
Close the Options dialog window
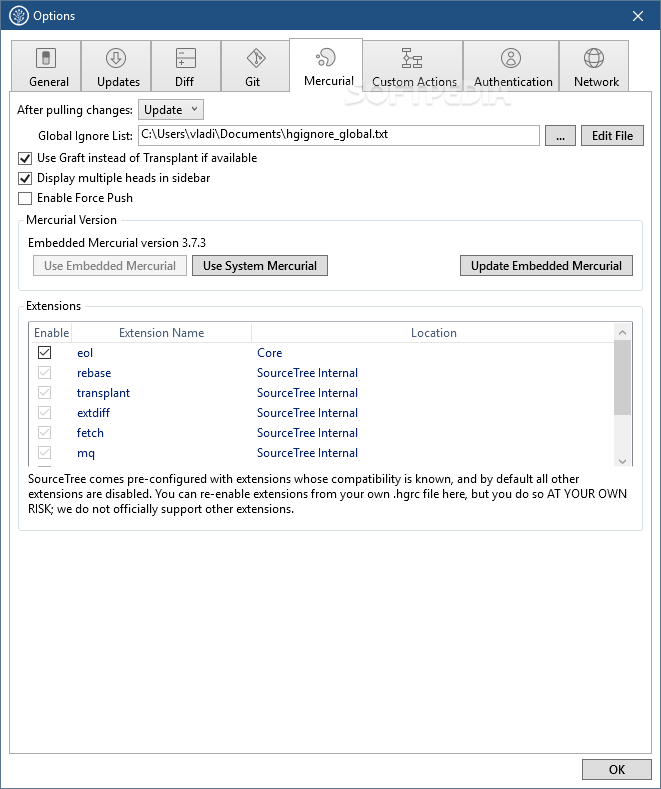click(x=638, y=16)
